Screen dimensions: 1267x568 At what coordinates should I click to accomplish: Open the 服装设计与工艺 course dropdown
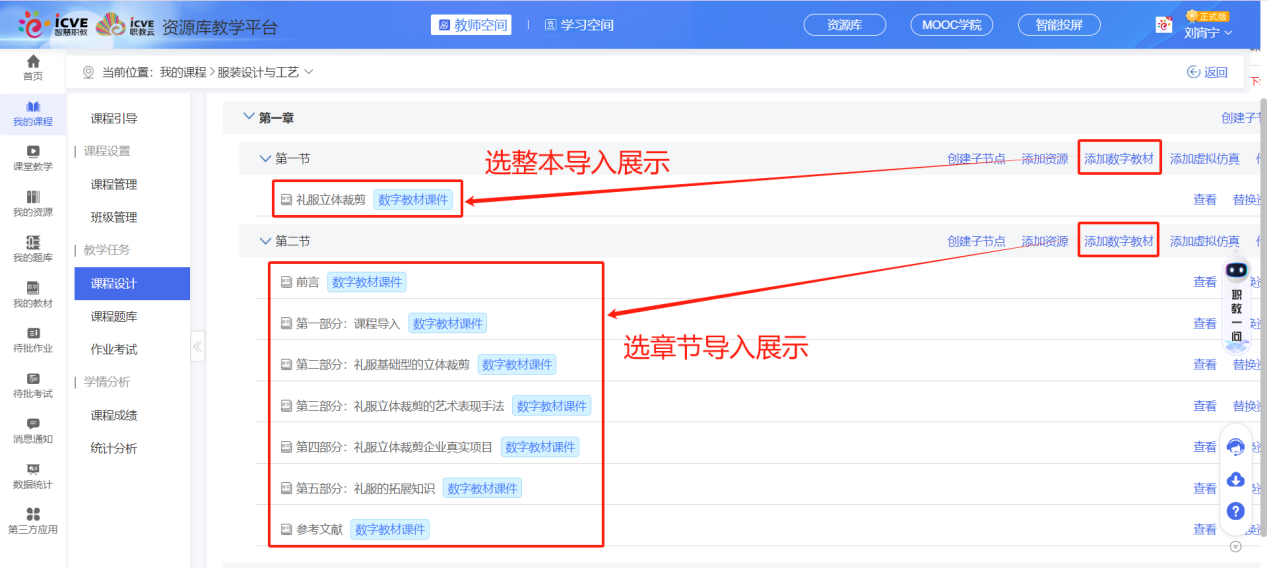[x=309, y=72]
